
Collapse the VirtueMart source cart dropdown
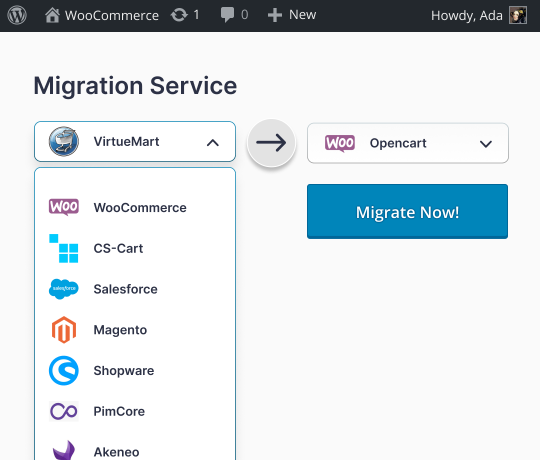click(135, 142)
